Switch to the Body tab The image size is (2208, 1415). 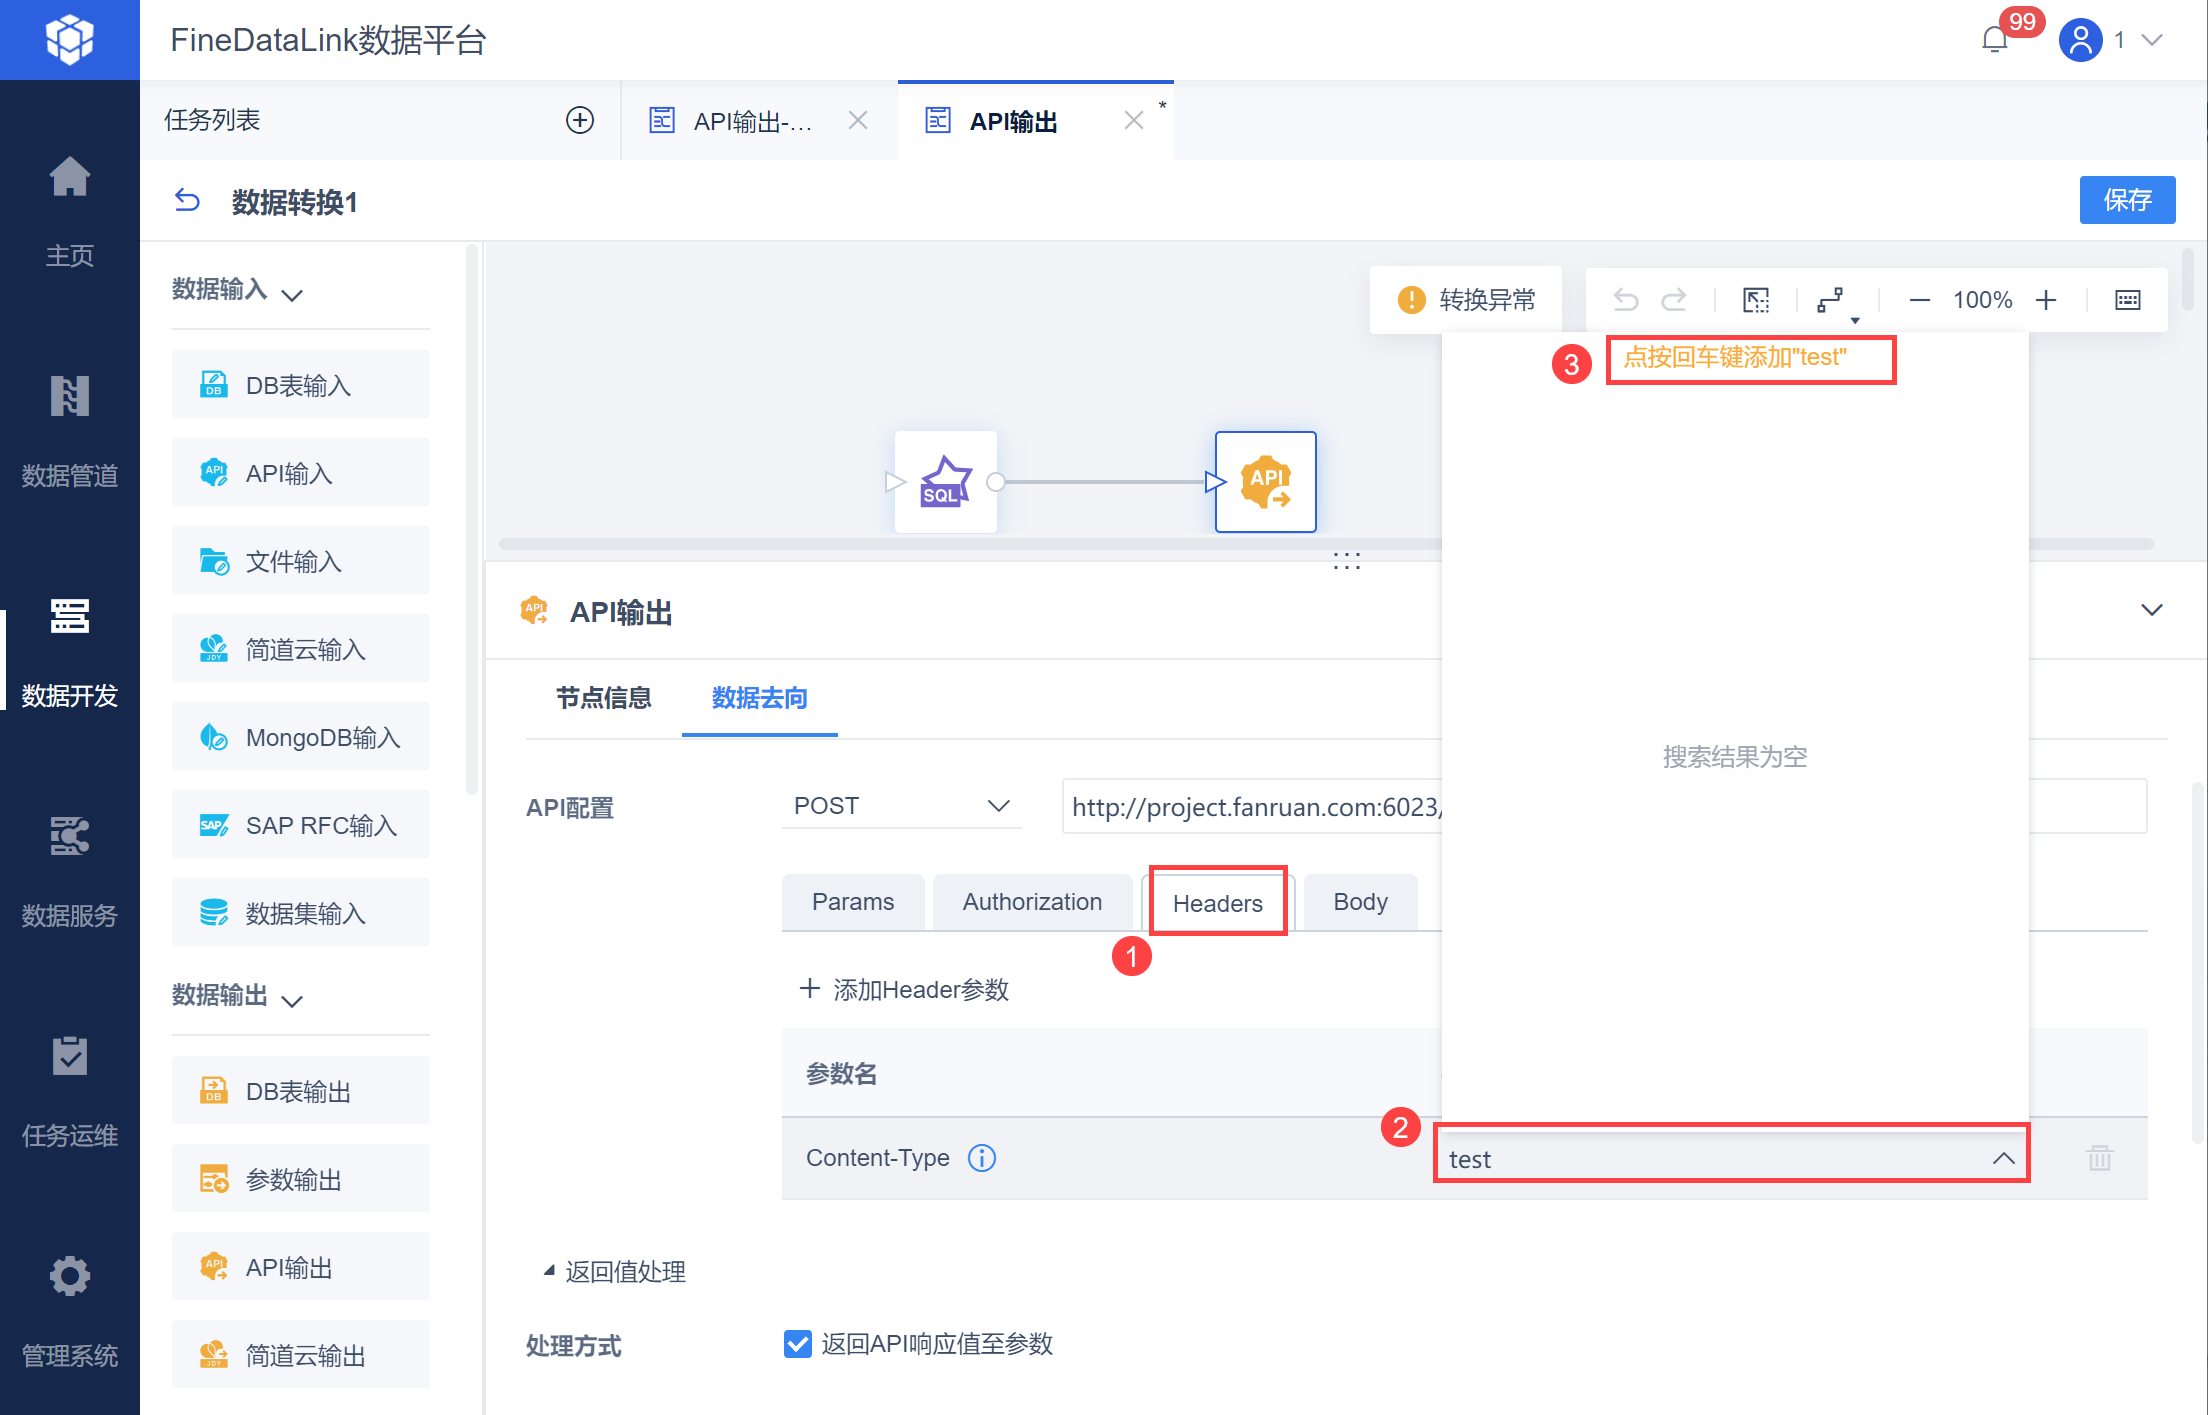[x=1359, y=902]
